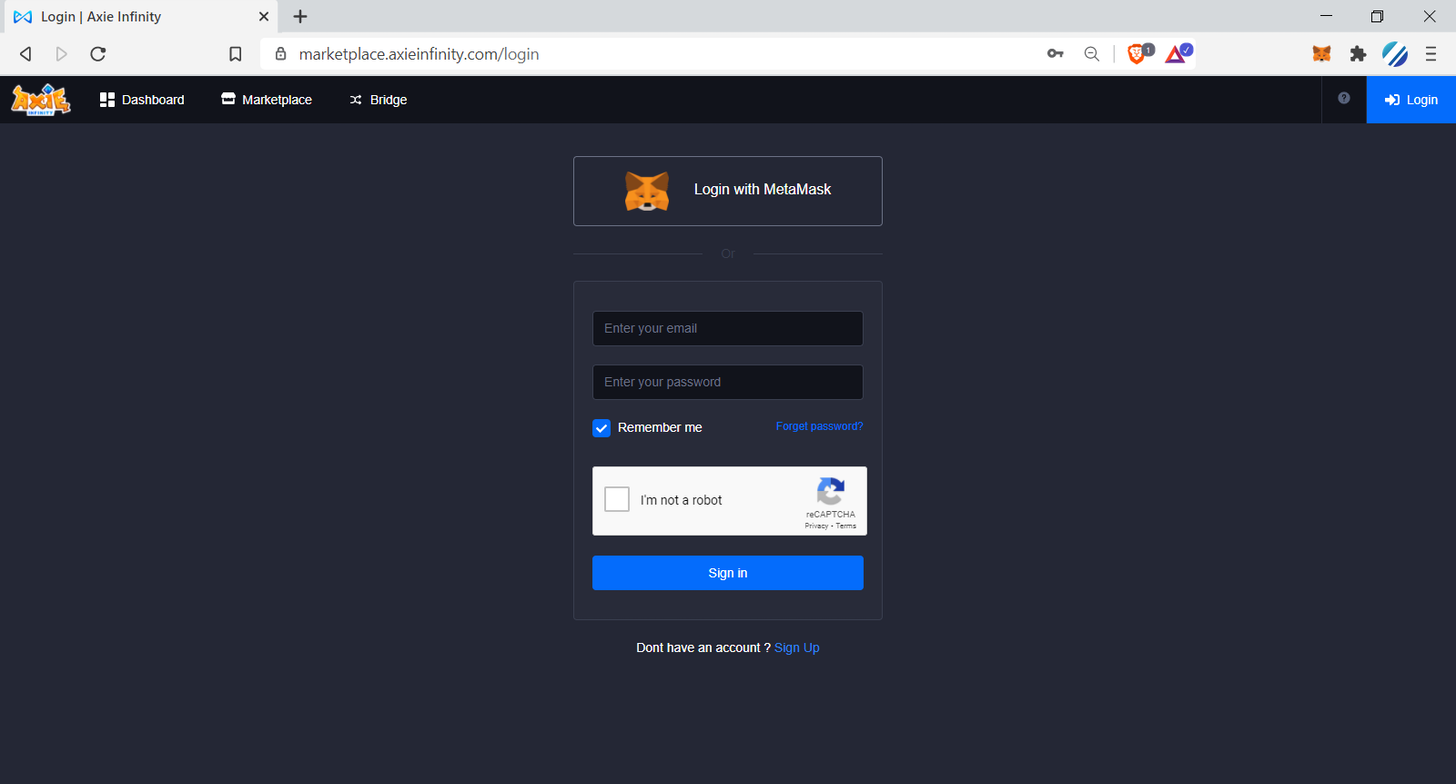Click the Dashboard grid icon
Image resolution: width=1456 pixels, height=784 pixels.
(107, 100)
